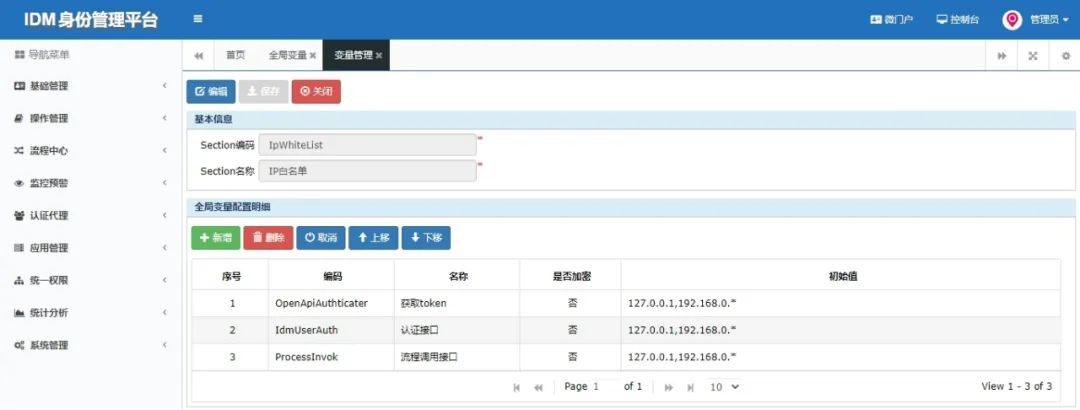Screen dimensions: 1080x410
Task: Open the rows-per-page 10 dropdown
Action: (x=725, y=387)
